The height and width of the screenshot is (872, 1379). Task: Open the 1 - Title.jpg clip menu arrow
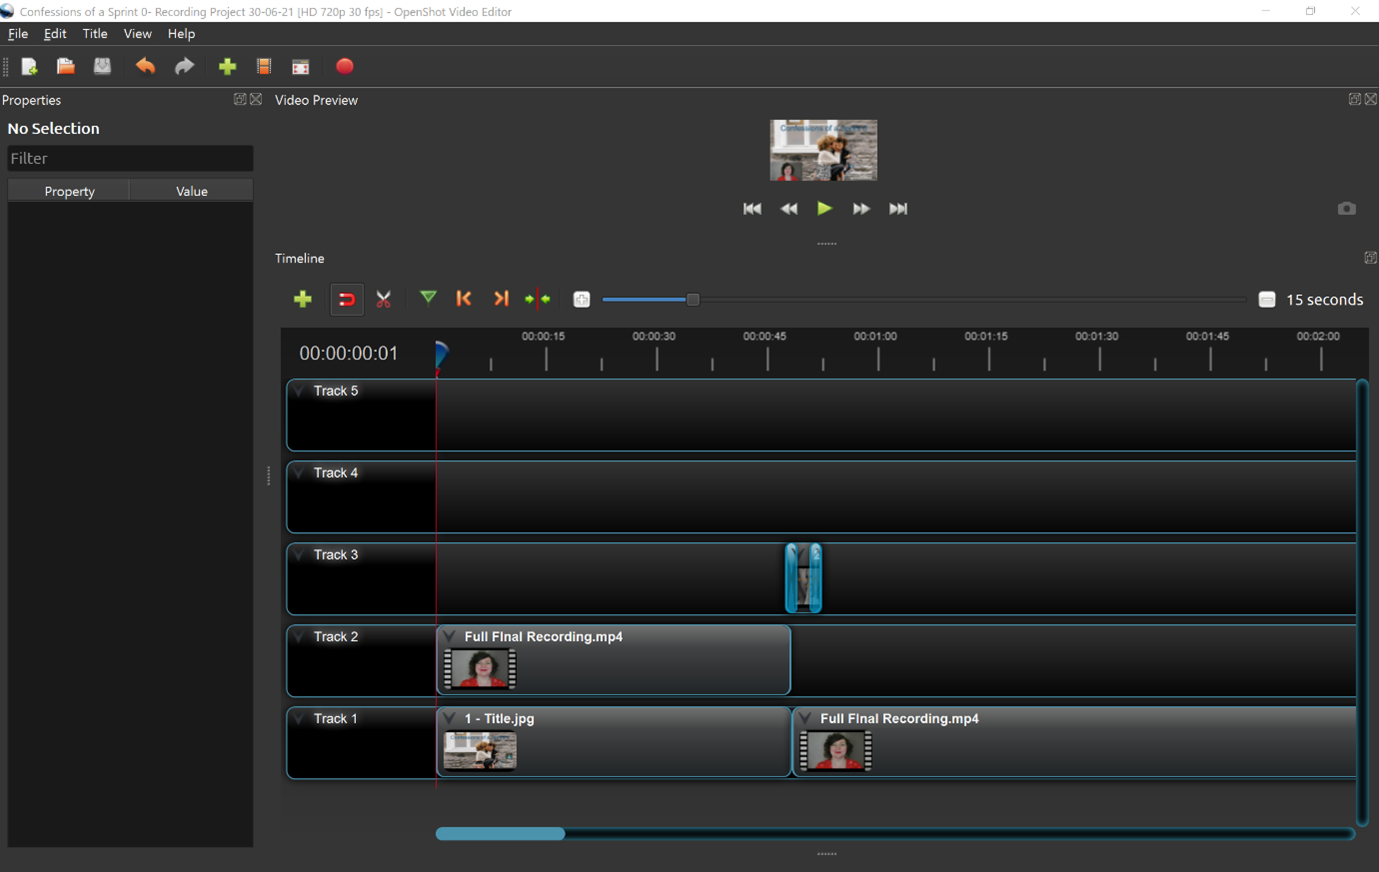(450, 719)
